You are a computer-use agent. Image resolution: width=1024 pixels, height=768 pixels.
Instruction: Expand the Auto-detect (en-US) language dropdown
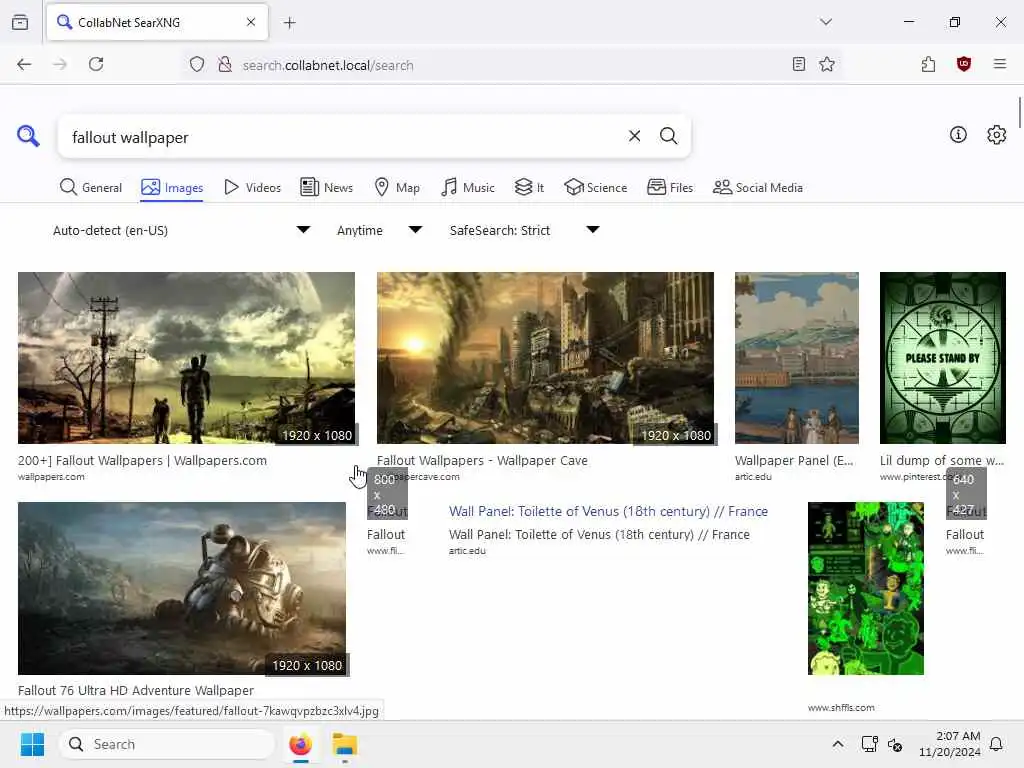181,231
